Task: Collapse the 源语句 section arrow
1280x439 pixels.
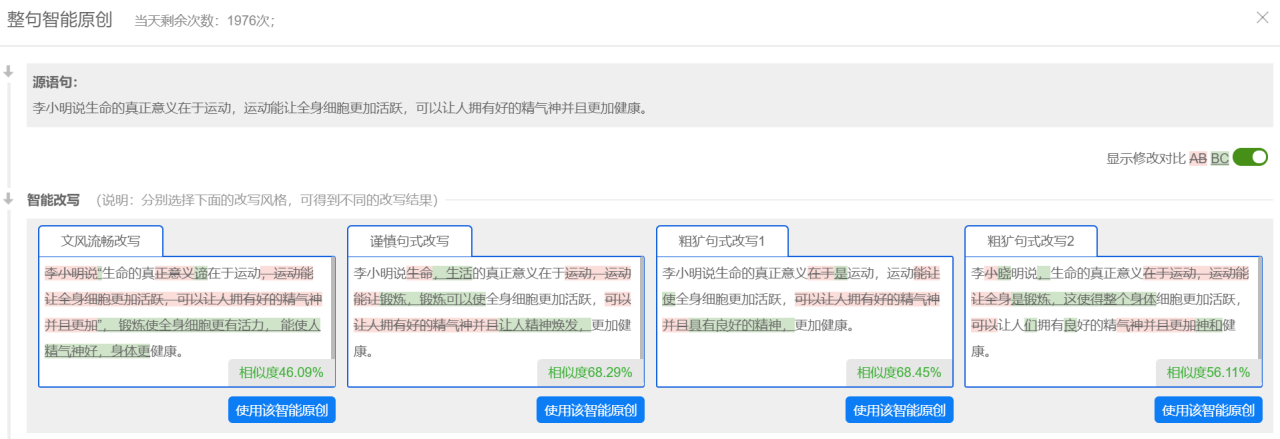Action: pyautogui.click(x=8, y=72)
